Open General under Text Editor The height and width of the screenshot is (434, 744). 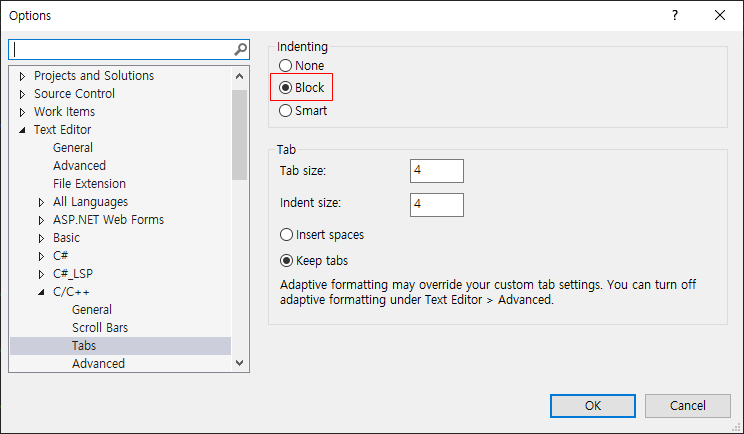pos(73,148)
